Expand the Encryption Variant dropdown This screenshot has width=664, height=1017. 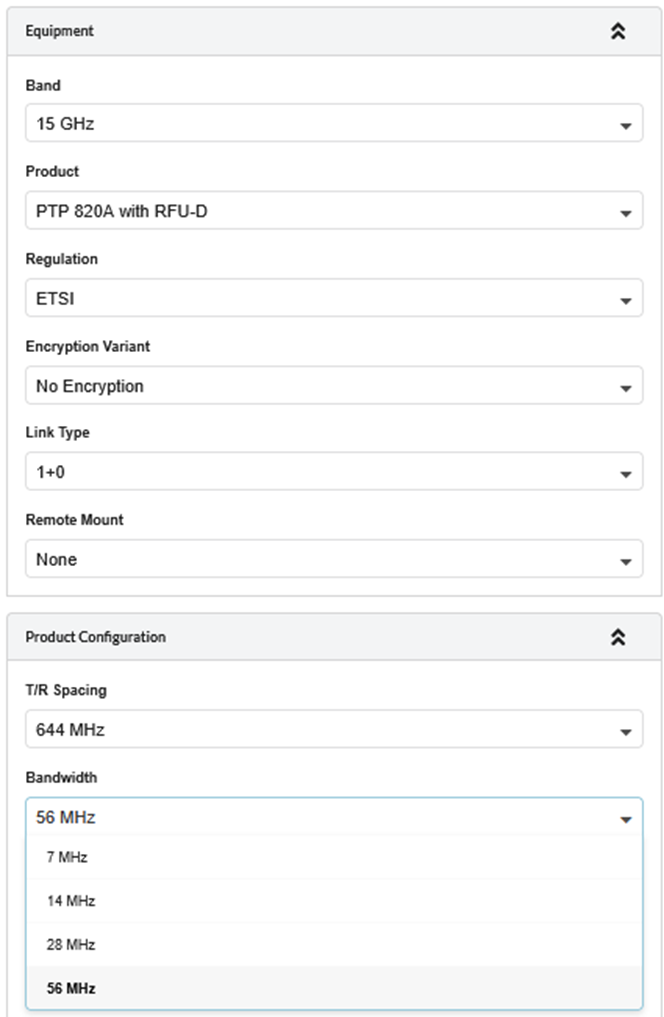tap(320, 386)
